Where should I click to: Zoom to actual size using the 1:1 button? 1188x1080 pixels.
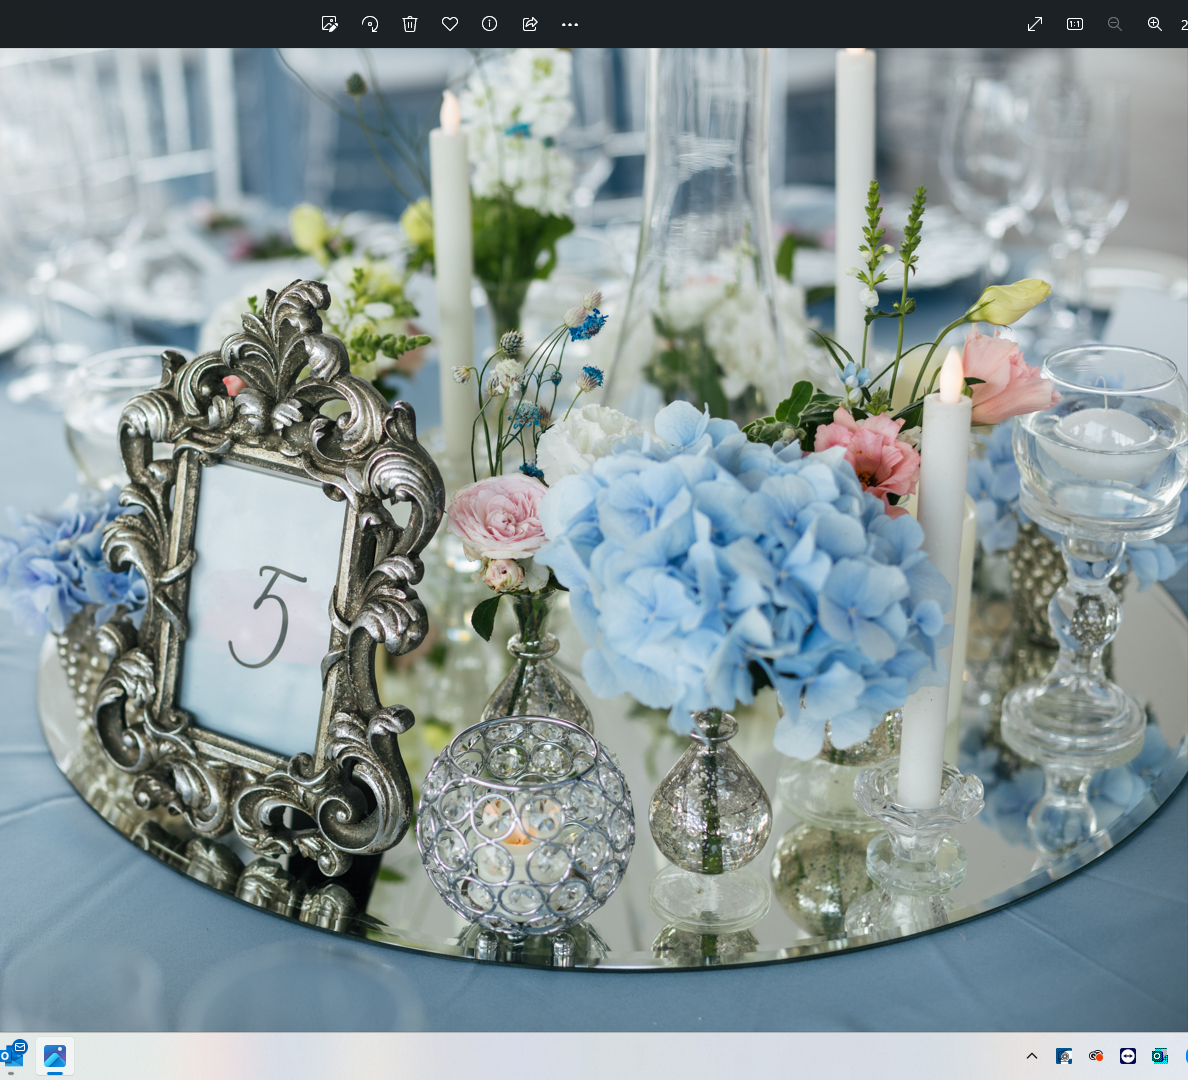1075,24
